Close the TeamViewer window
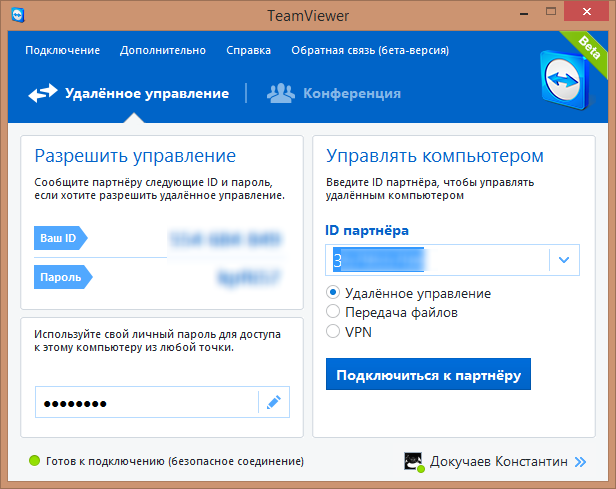 (x=587, y=11)
